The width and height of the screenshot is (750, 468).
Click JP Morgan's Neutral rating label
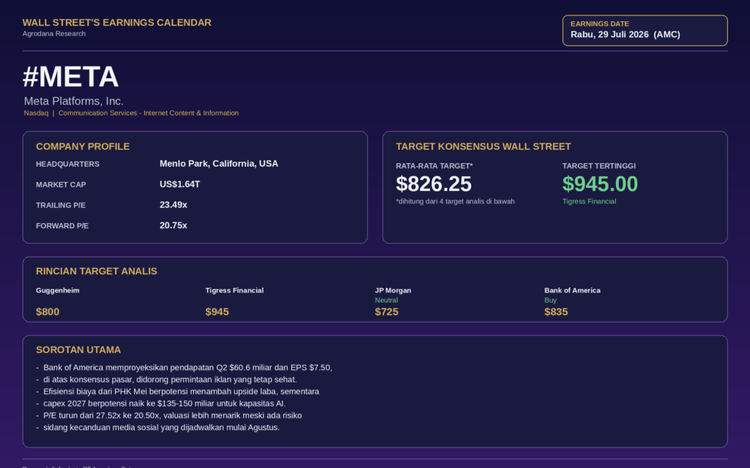pos(386,300)
